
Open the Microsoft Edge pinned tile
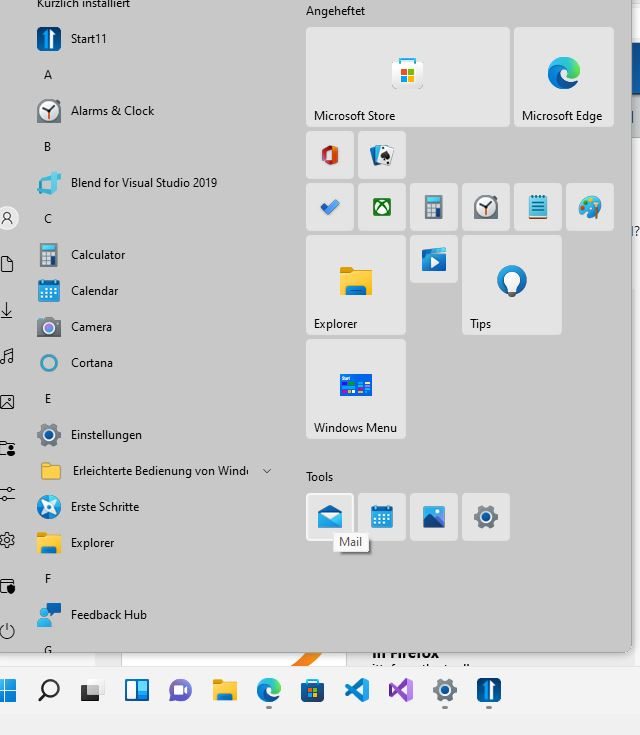(564, 77)
